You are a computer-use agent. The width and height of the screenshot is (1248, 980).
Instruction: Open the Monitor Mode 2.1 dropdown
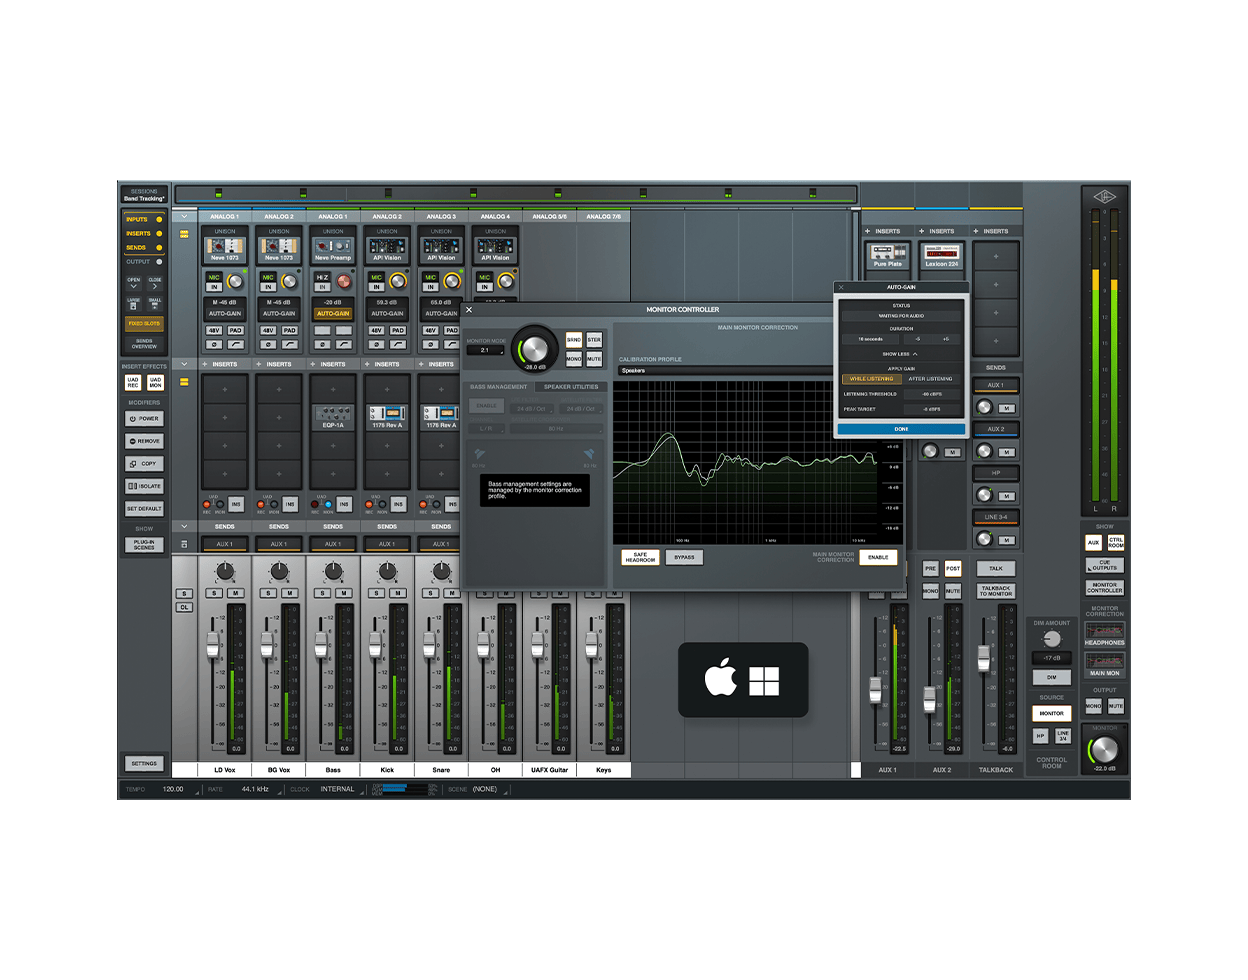click(486, 350)
